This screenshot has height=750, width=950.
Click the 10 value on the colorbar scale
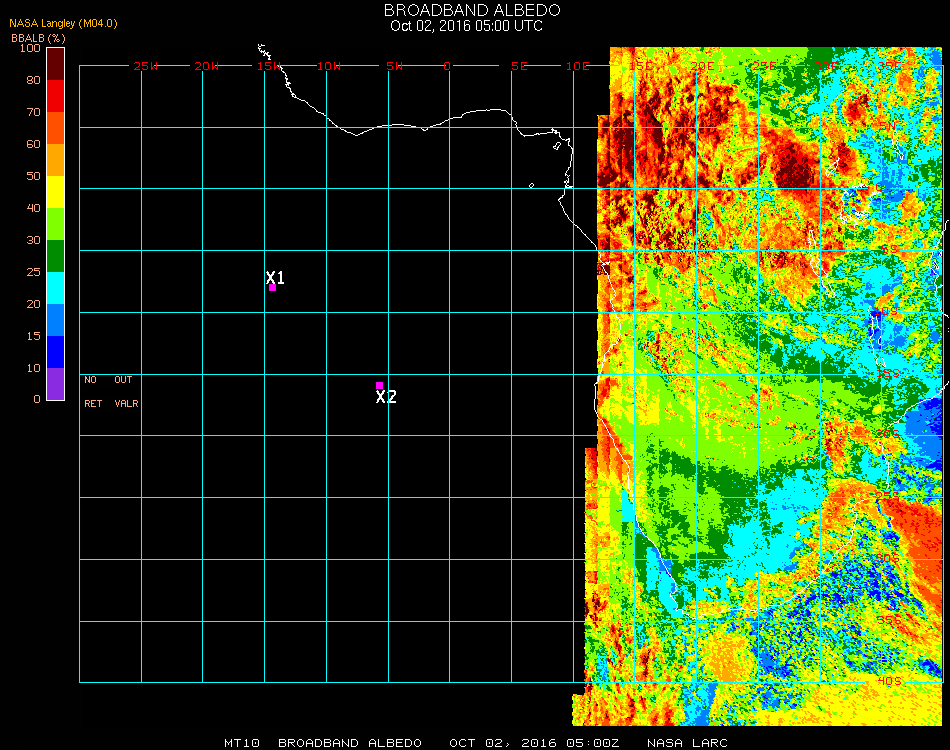coord(33,368)
